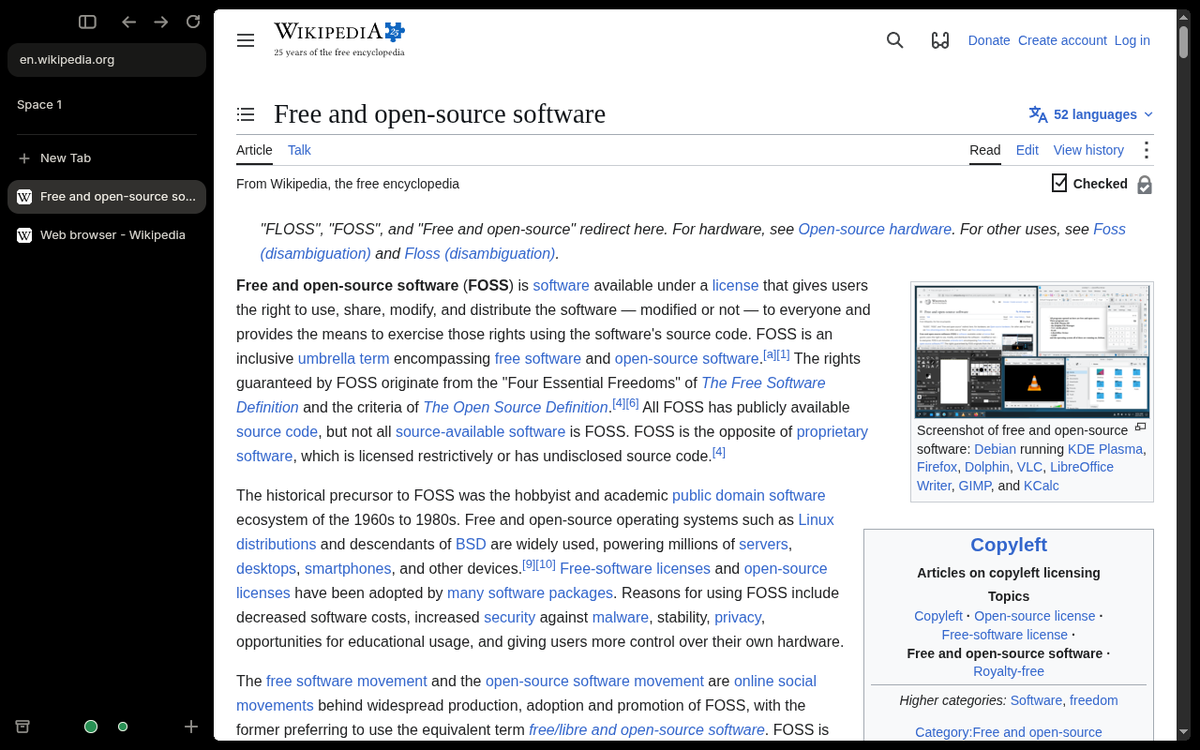Click the Space 1 label
The height and width of the screenshot is (750, 1200).
39,105
